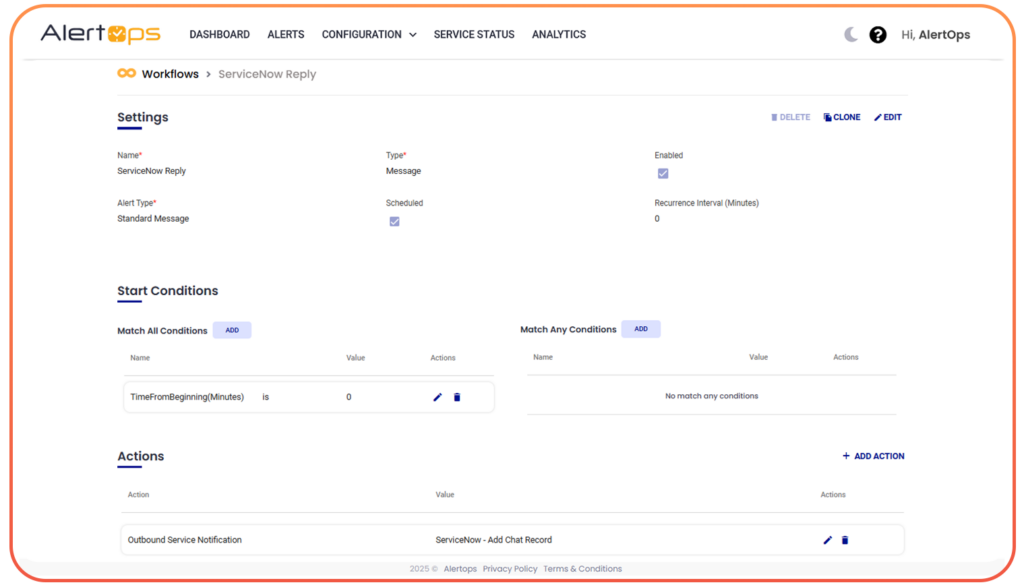Click DELETE in the Settings toolbar
The image size is (1024, 587).
(x=790, y=116)
